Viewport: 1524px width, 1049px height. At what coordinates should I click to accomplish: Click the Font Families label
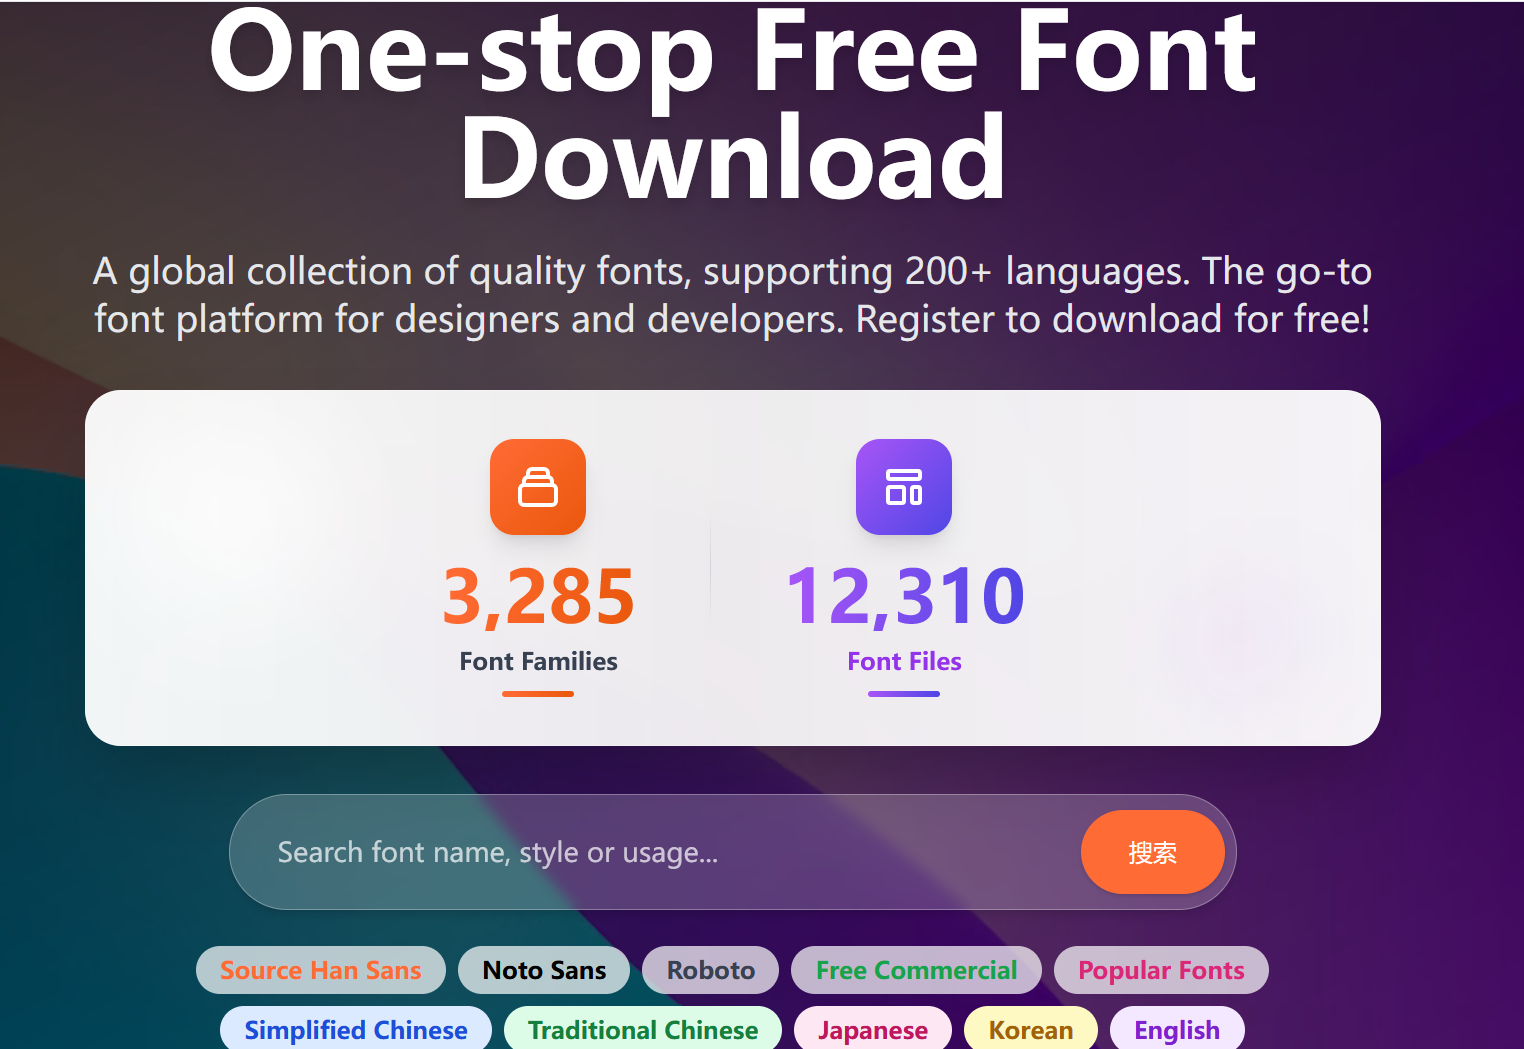(538, 661)
